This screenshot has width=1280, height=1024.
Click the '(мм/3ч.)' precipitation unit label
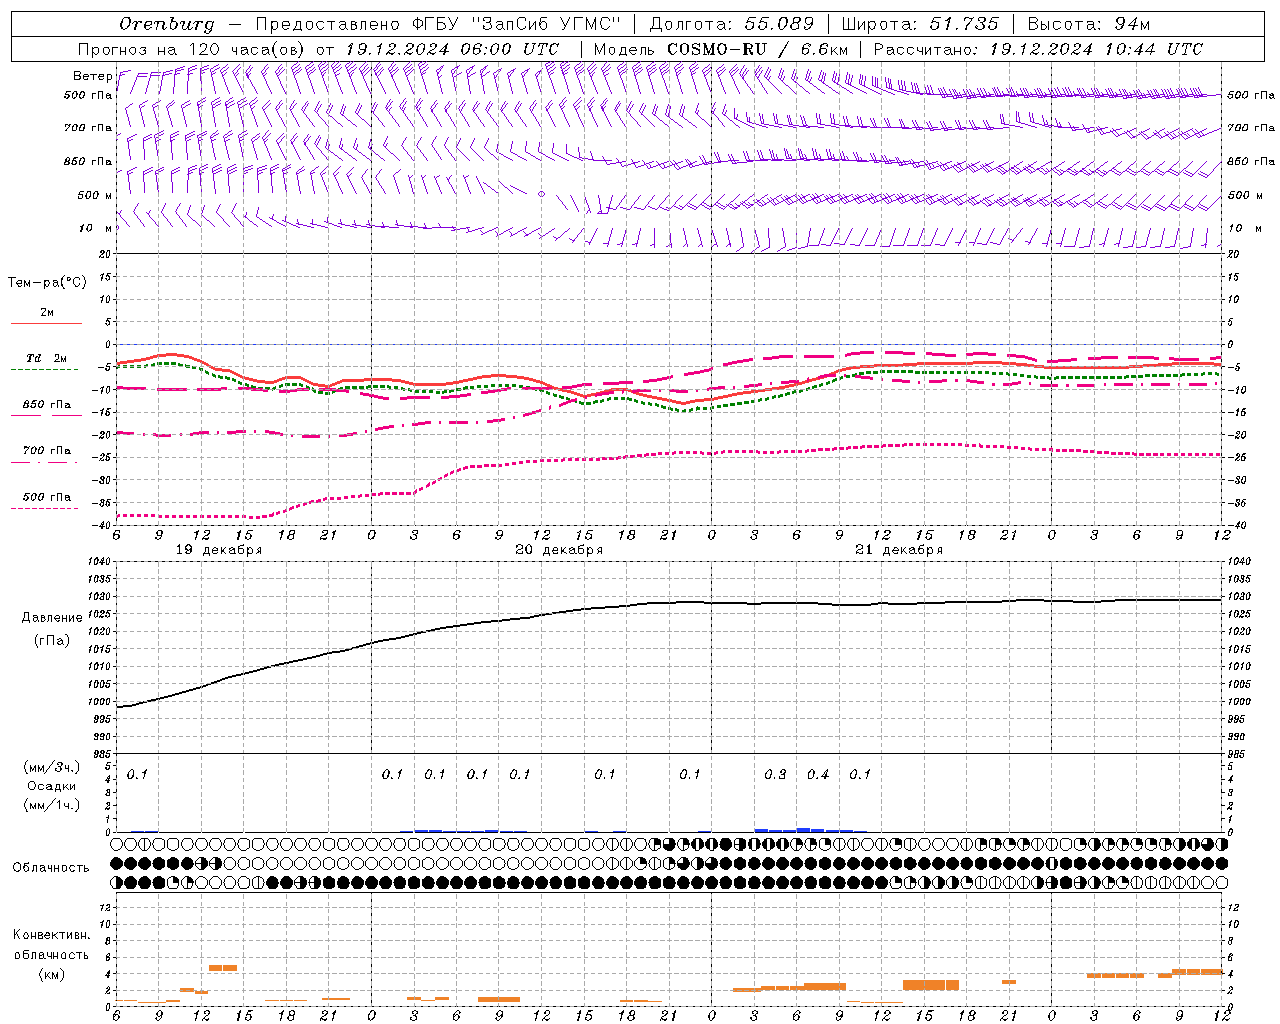point(51,768)
